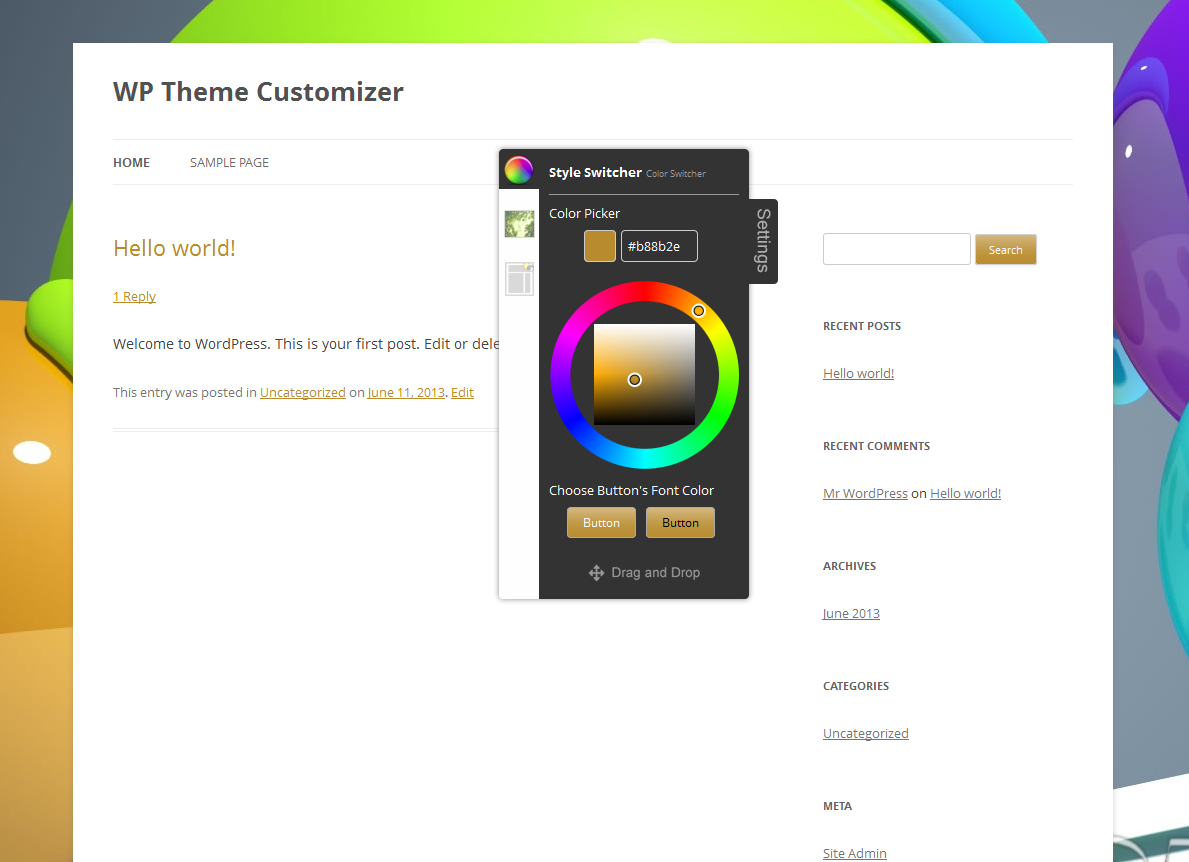The width and height of the screenshot is (1189, 862).
Task: Click the gold Search button
Action: click(1005, 249)
